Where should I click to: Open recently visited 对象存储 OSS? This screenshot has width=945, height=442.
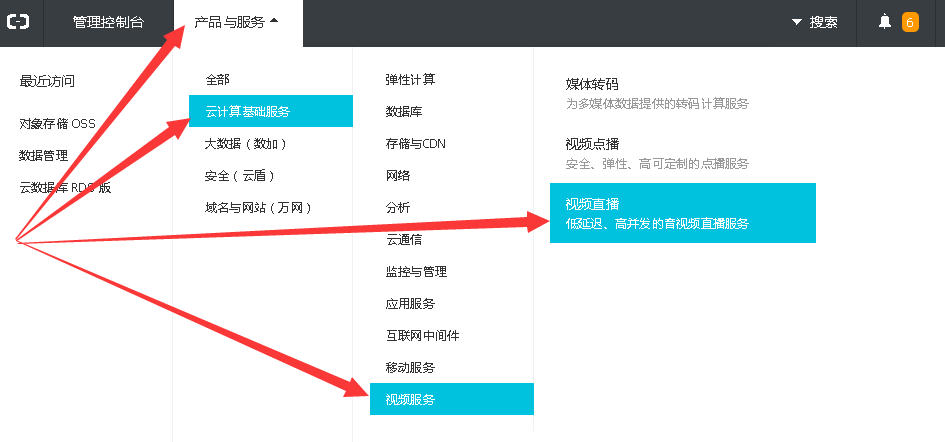(x=57, y=124)
